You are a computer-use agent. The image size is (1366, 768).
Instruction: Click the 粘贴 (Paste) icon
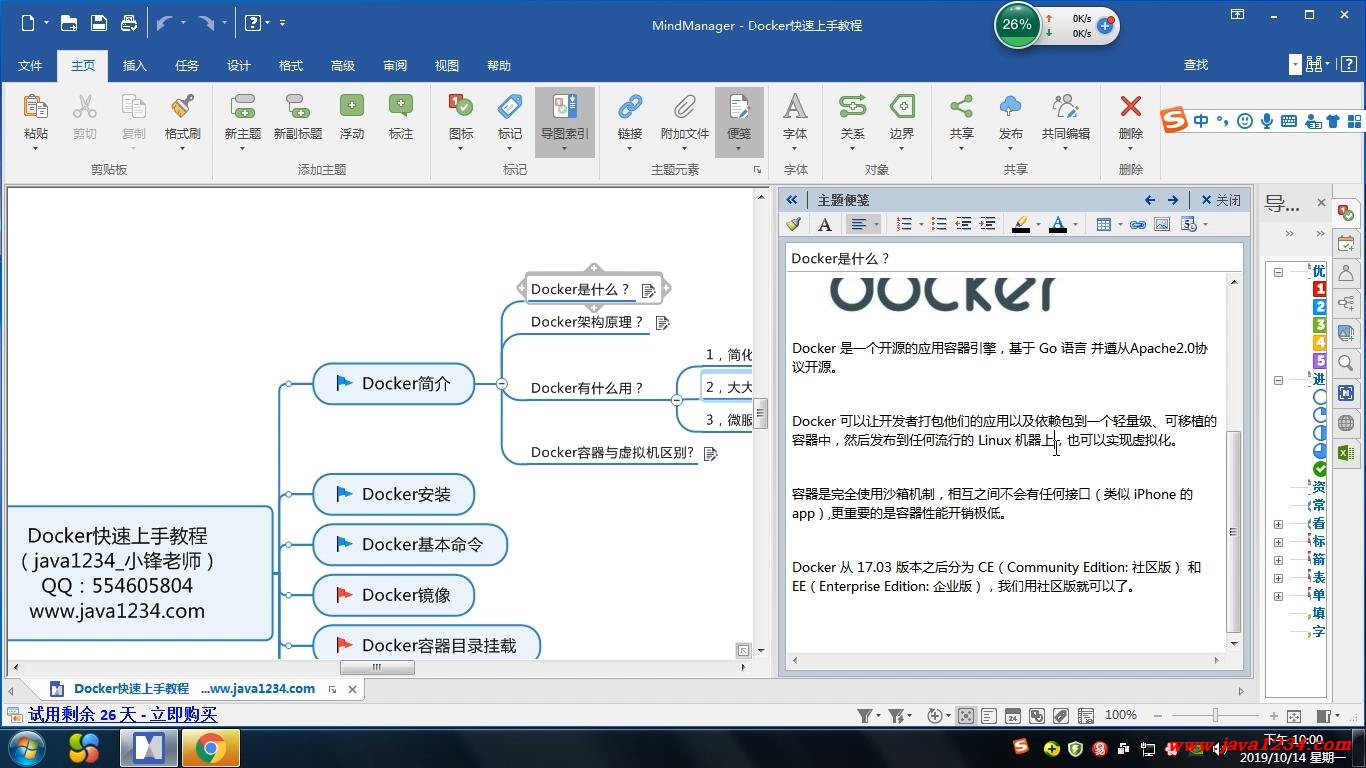(35, 106)
